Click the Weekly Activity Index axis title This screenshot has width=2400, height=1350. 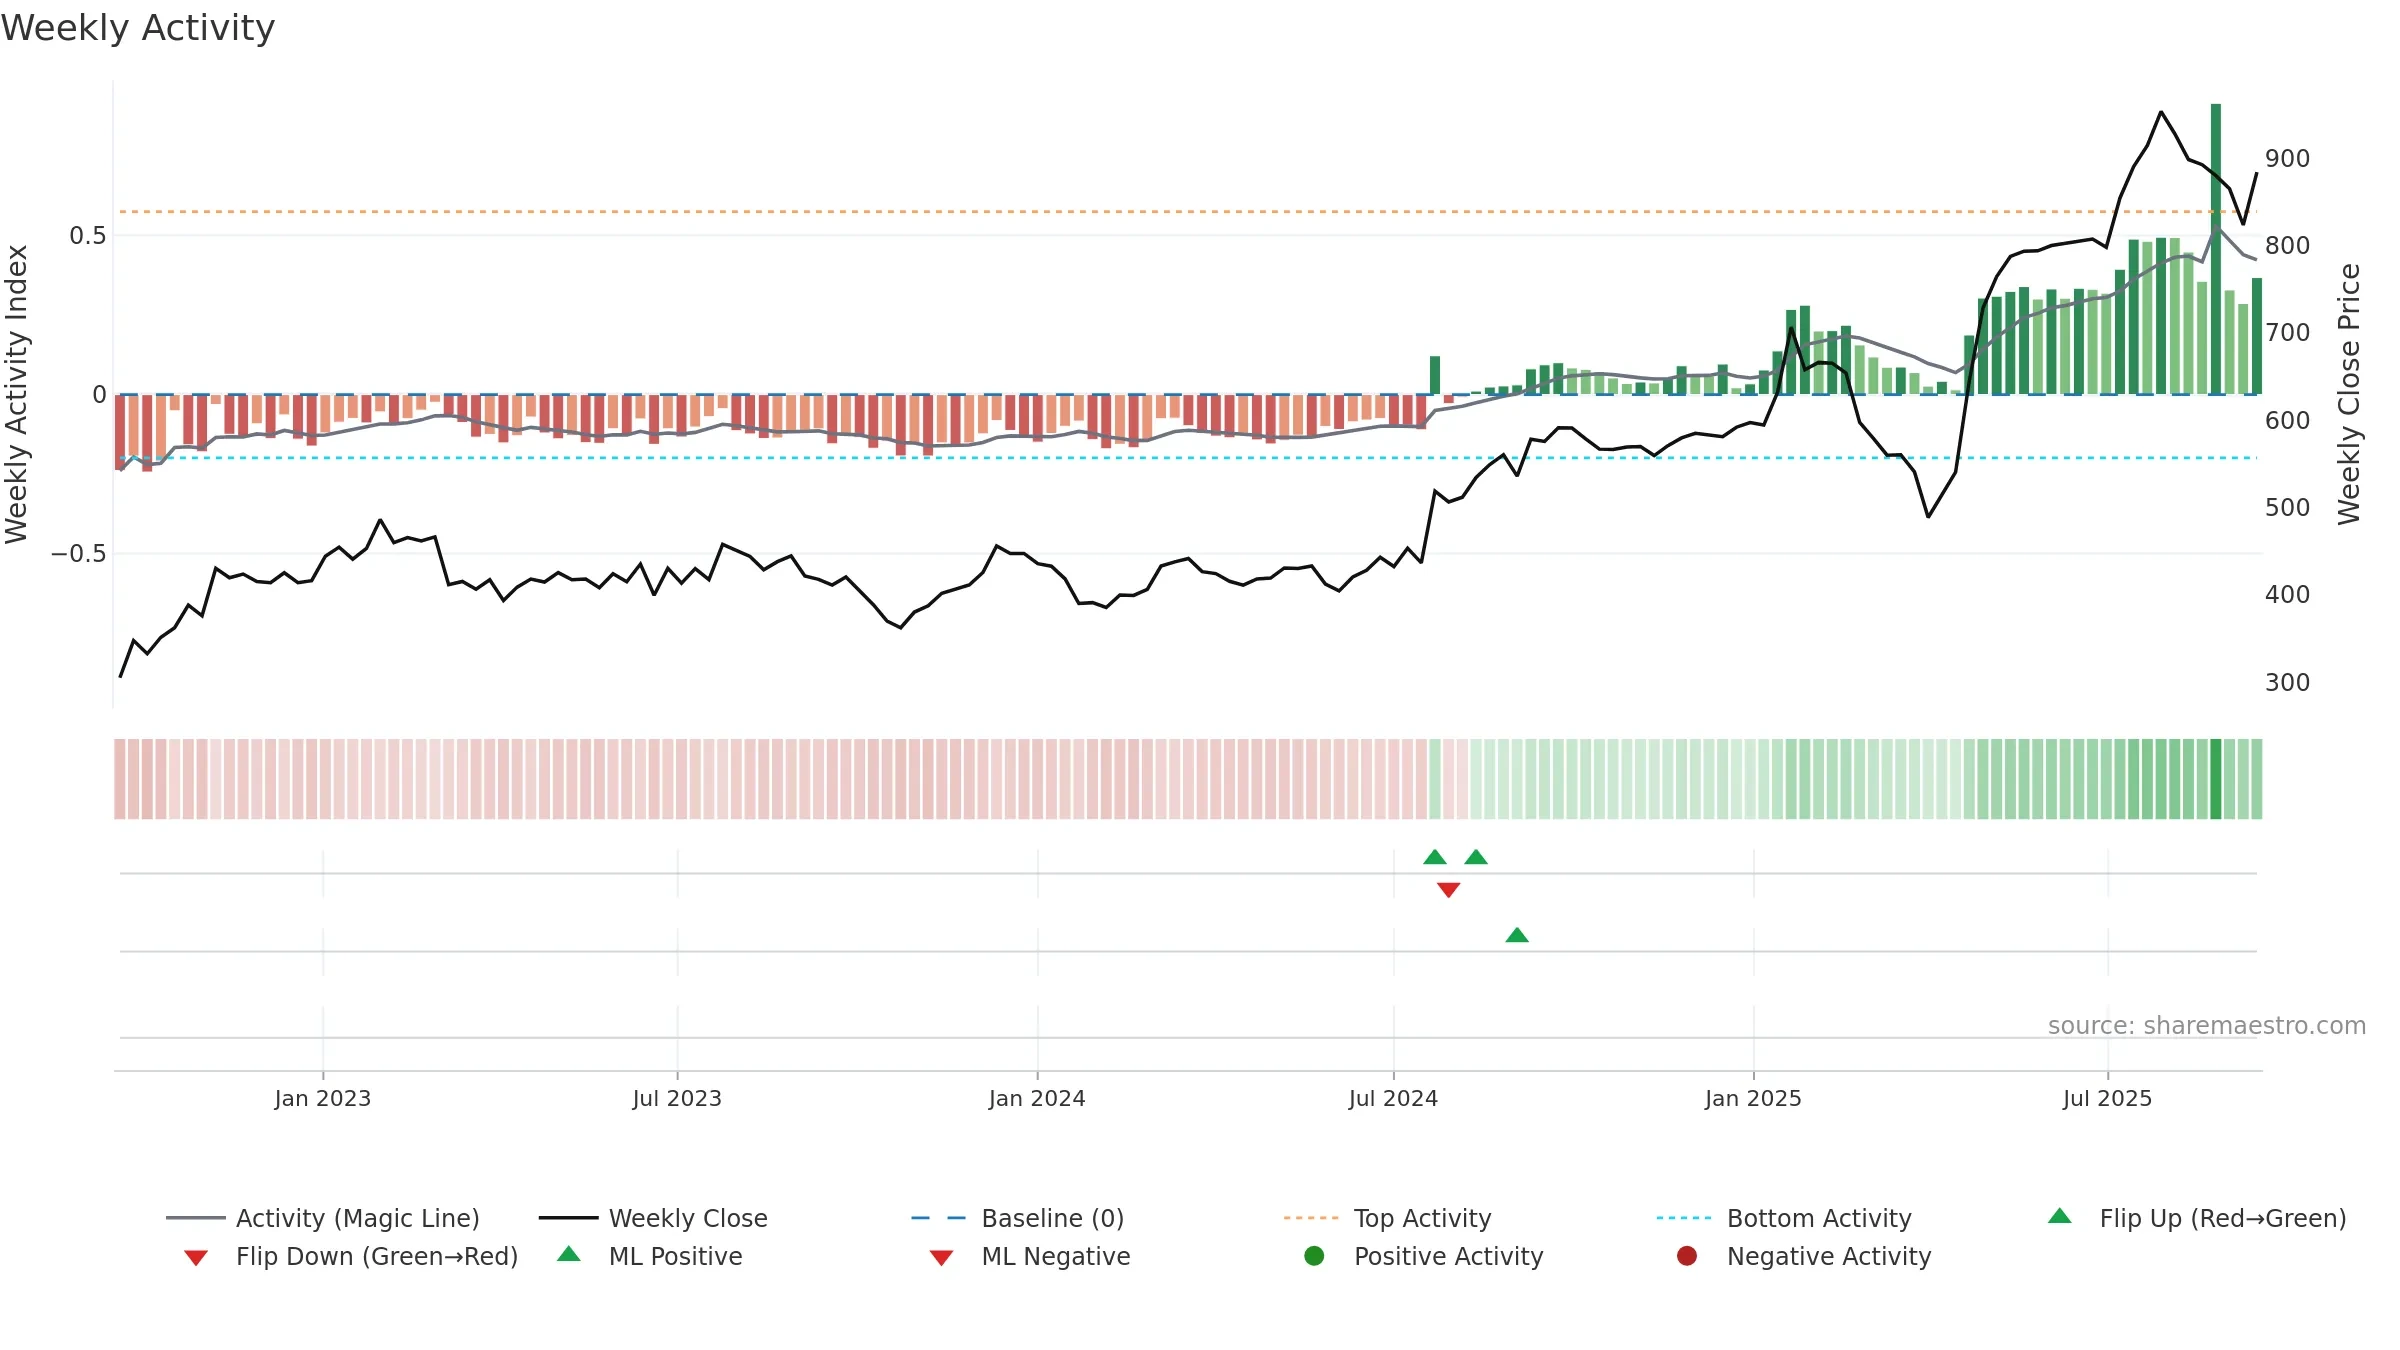[16, 394]
